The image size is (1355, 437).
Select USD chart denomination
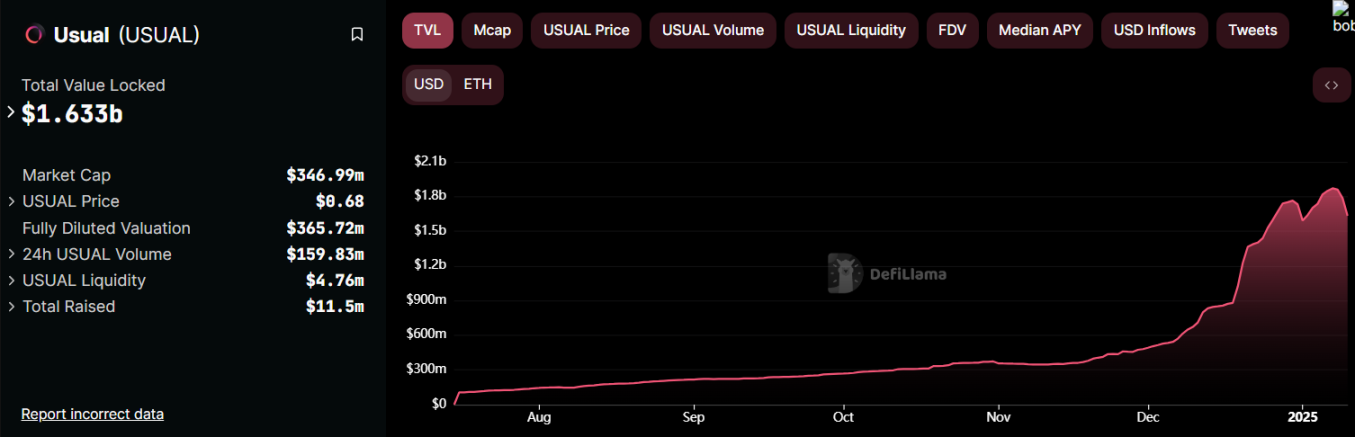429,84
